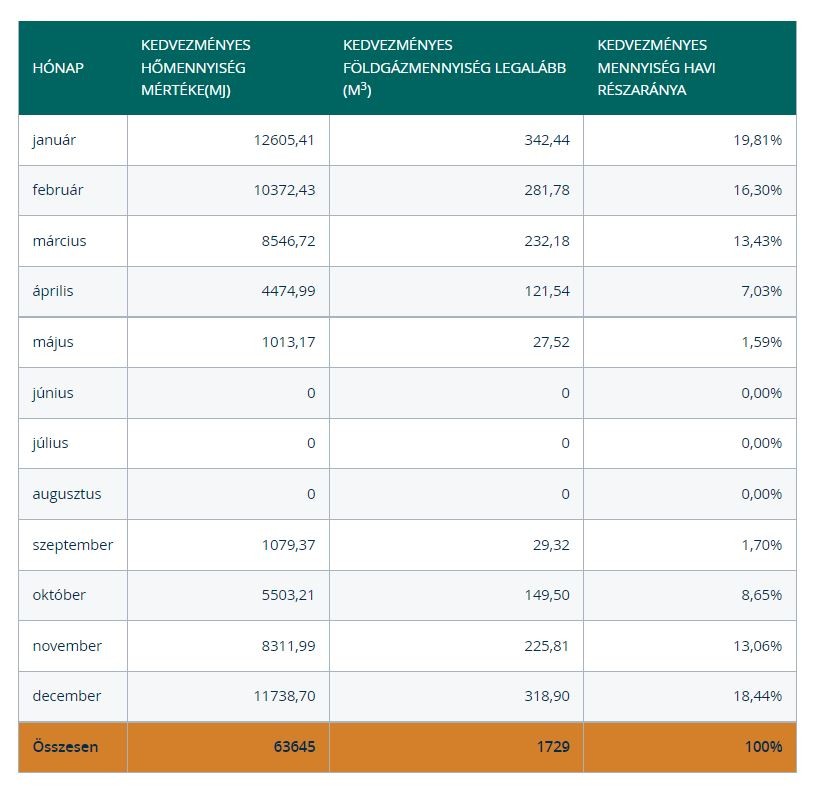Click the december row label
Viewport: 822px width, 793px height.
coord(66,696)
